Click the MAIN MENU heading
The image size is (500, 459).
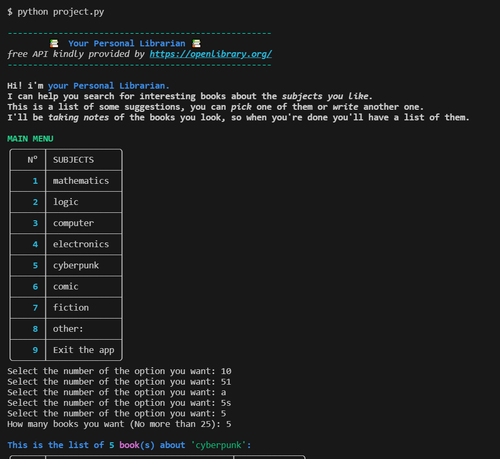pos(30,139)
